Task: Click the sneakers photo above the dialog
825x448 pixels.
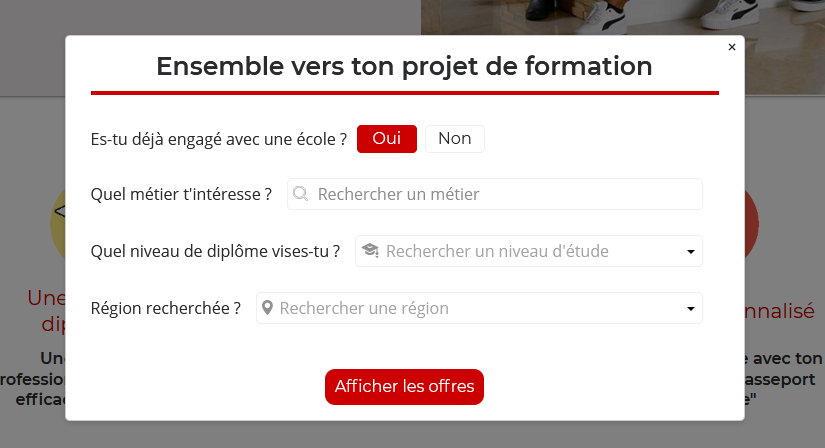Action: coord(620,16)
